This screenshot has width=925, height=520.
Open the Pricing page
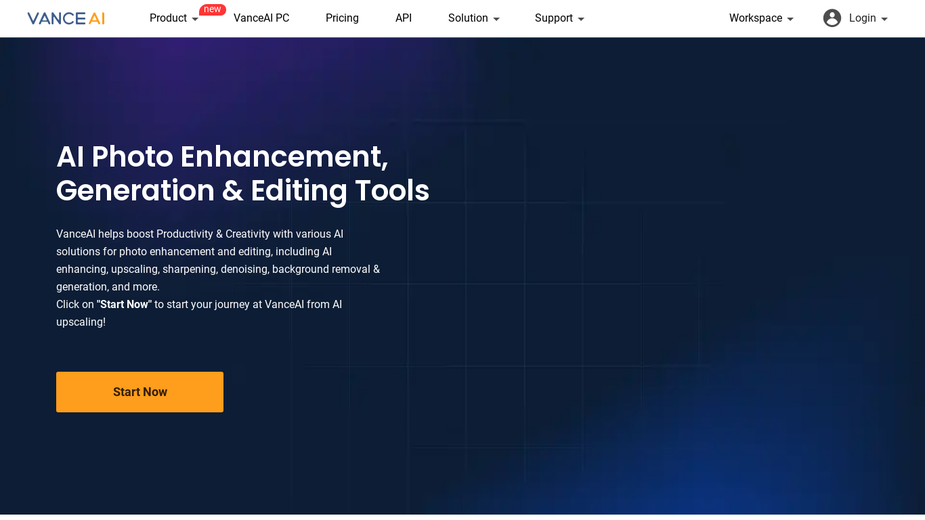[342, 18]
